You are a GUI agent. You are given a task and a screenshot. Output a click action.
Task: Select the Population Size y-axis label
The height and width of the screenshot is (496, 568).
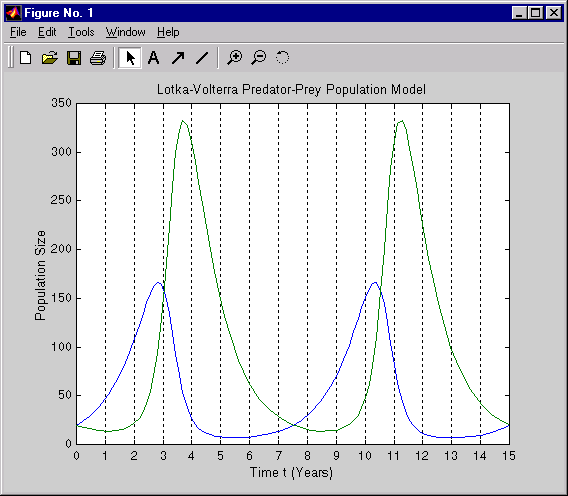40,275
